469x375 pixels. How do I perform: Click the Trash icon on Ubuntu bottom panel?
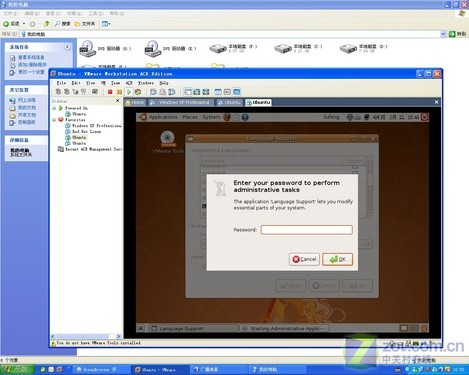pyautogui.click(x=424, y=328)
